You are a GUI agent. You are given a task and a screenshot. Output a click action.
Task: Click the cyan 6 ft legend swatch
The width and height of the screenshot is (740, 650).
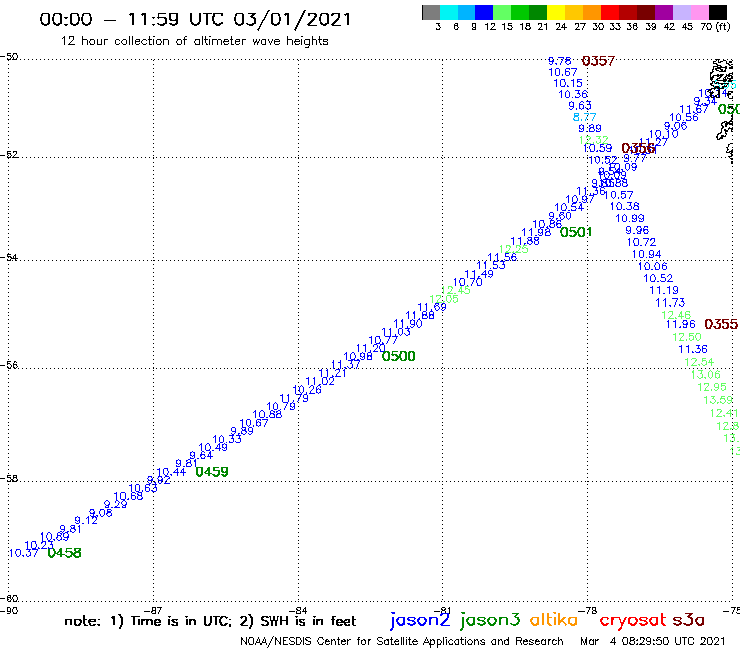(x=449, y=12)
